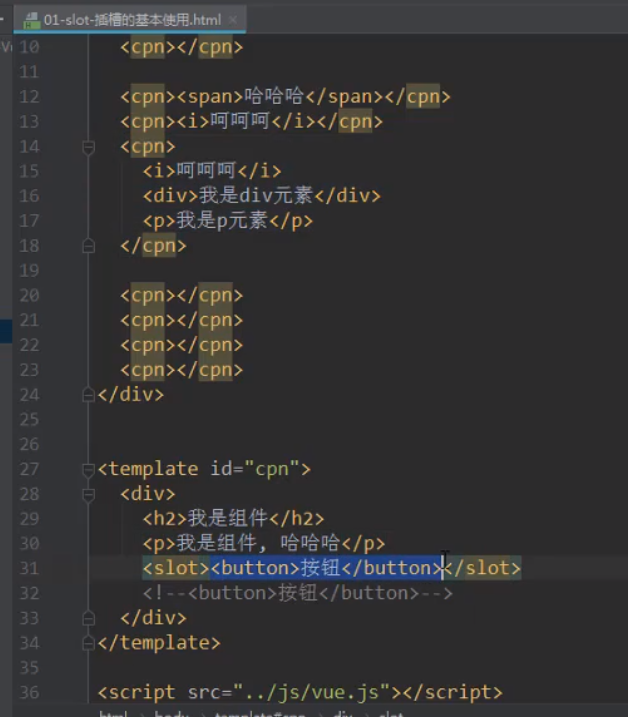Click the 我是p元素 text on line 17
Image resolution: width=628 pixels, height=717 pixels.
[x=222, y=221]
